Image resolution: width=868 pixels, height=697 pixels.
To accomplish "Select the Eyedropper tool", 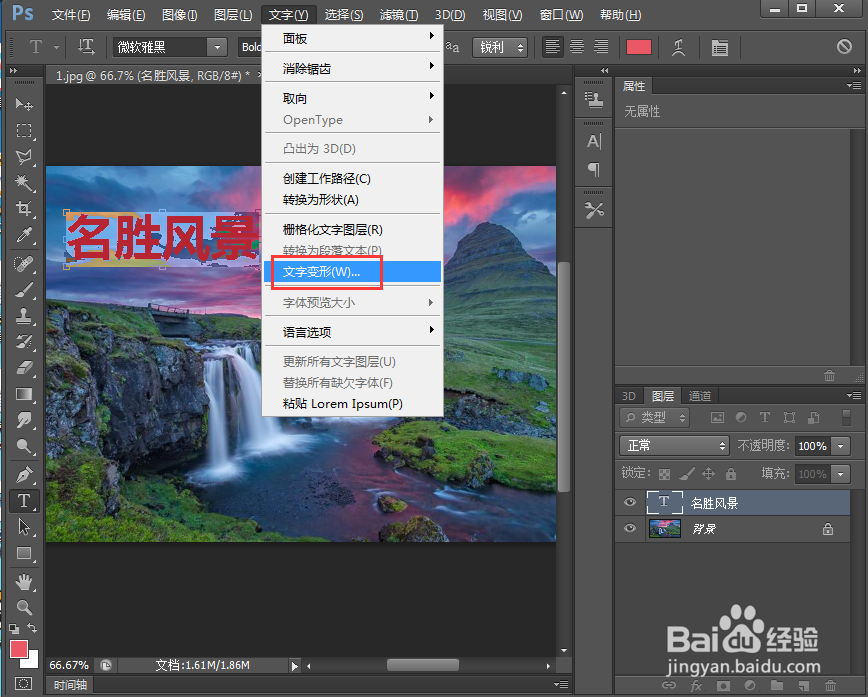I will (24, 235).
